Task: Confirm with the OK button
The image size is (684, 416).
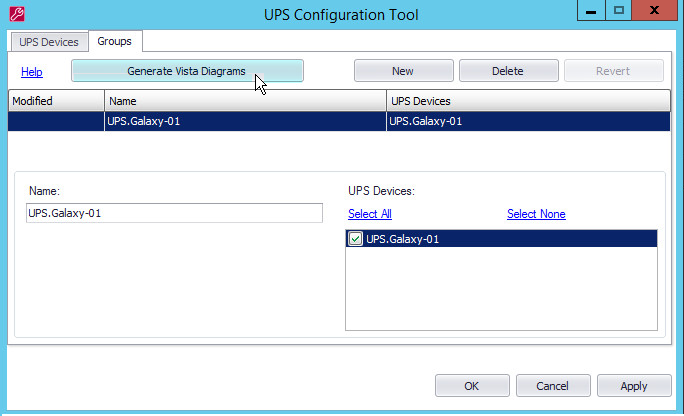Action: [472, 386]
